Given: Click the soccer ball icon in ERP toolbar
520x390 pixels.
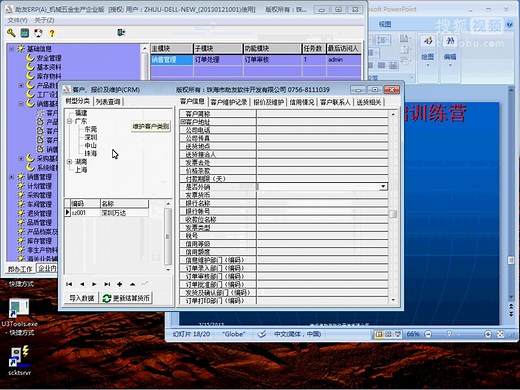Looking at the screenshot, I should 38,33.
